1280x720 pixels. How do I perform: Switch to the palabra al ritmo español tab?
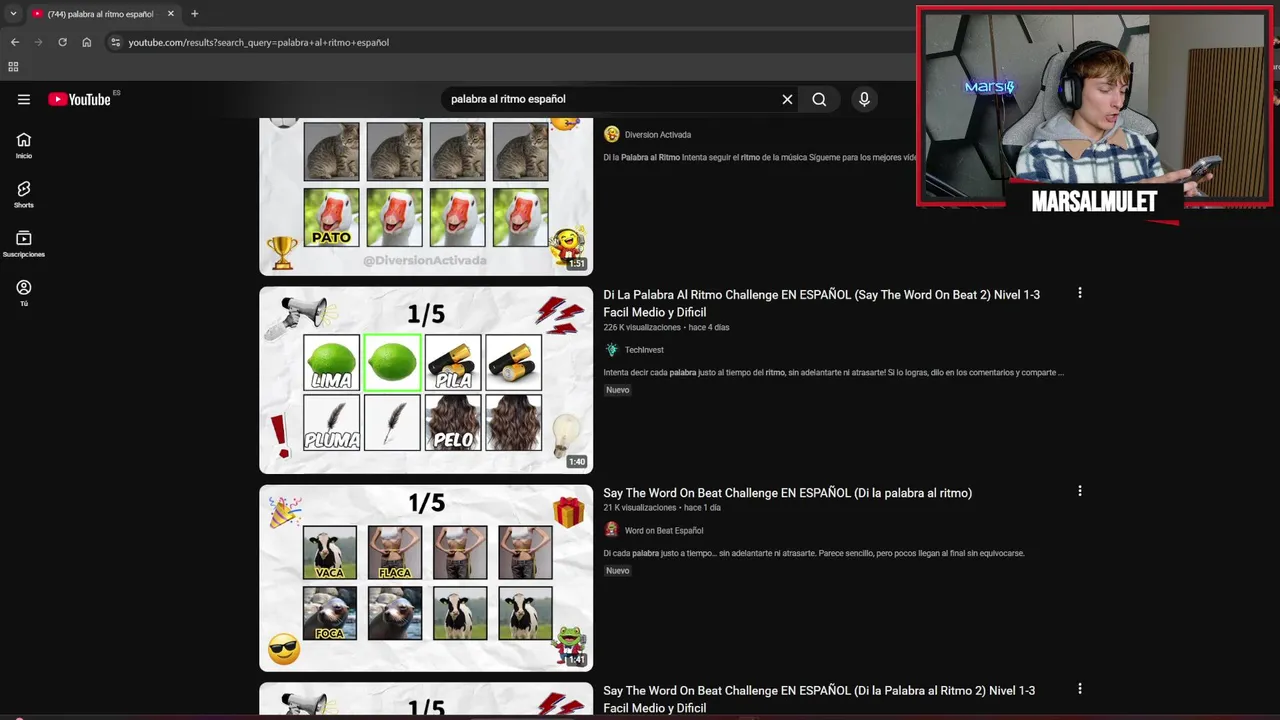click(x=100, y=14)
